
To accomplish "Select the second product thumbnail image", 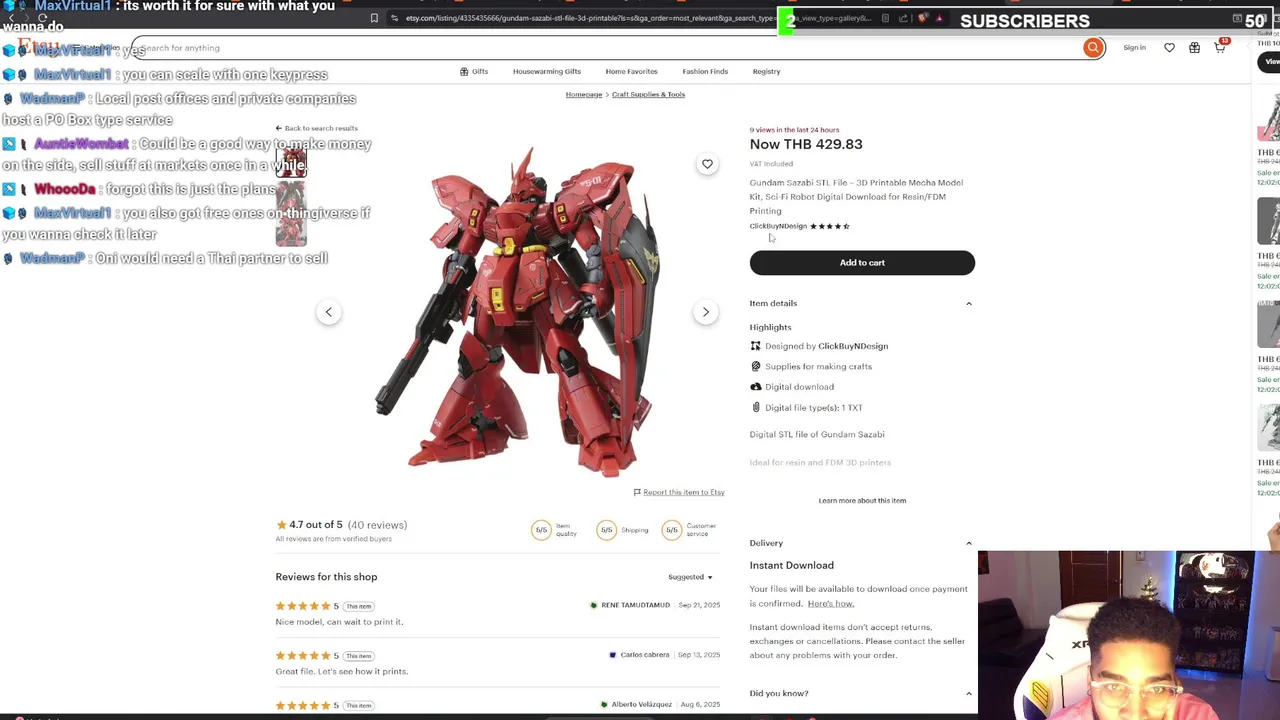I will click(291, 197).
